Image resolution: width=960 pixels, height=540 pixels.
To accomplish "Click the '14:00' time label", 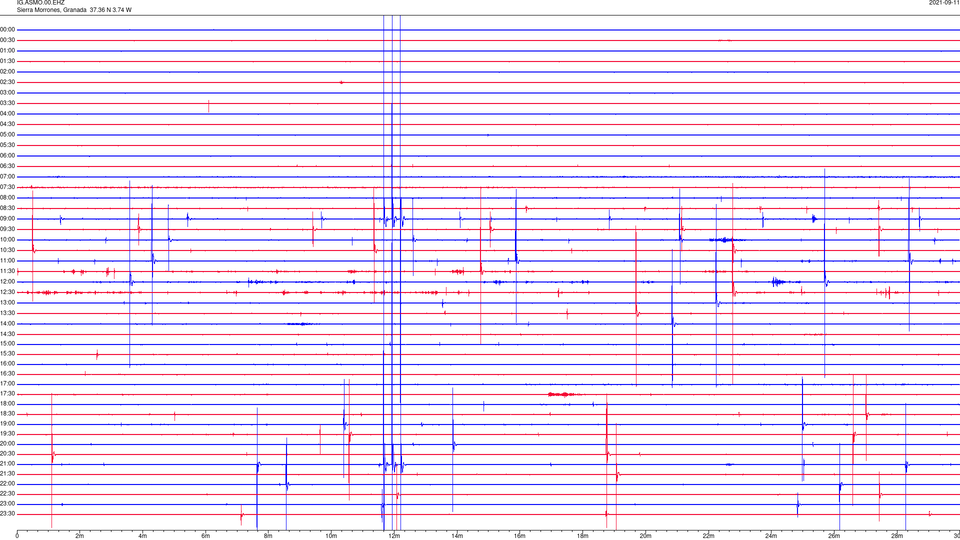I will [8, 323].
